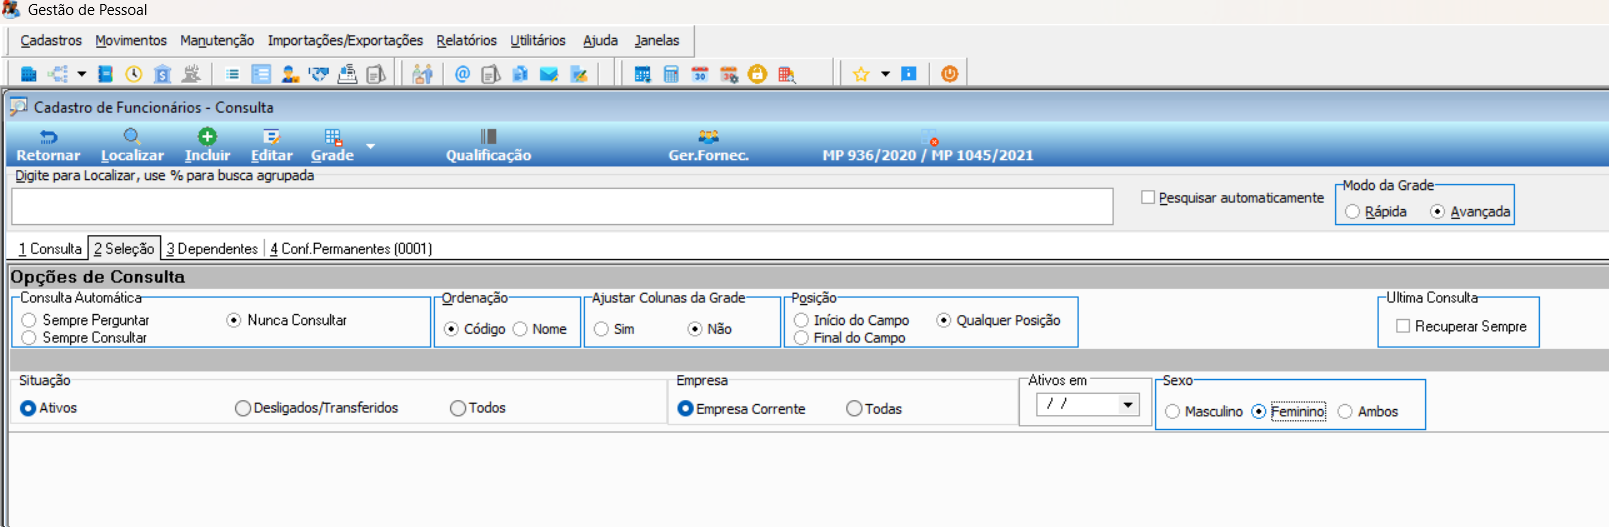The image size is (1609, 527).
Task: Switch to 4 Conf.Permanentes (0001) tab
Action: pos(351,249)
